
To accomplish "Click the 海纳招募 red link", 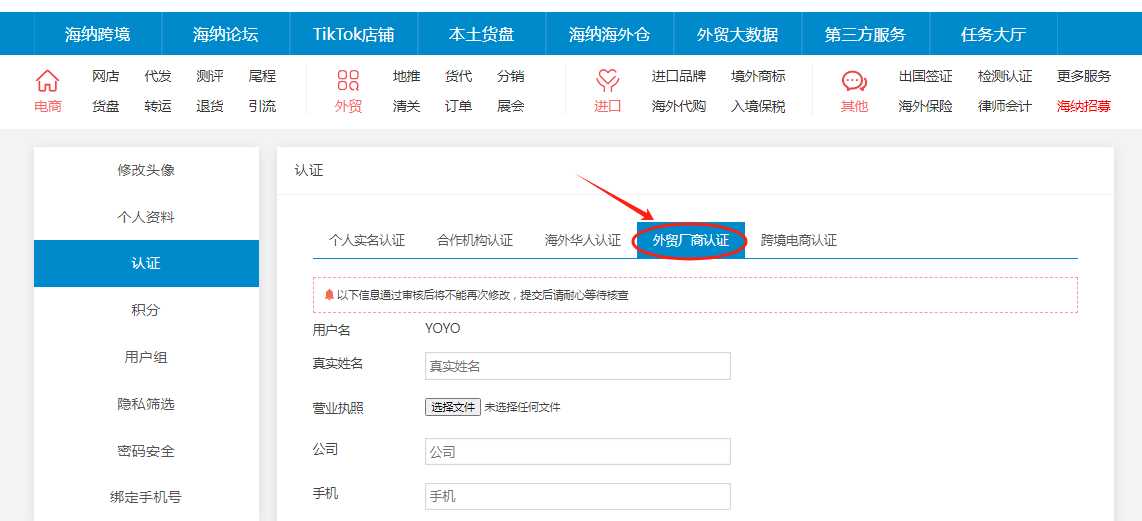I will (x=1084, y=106).
